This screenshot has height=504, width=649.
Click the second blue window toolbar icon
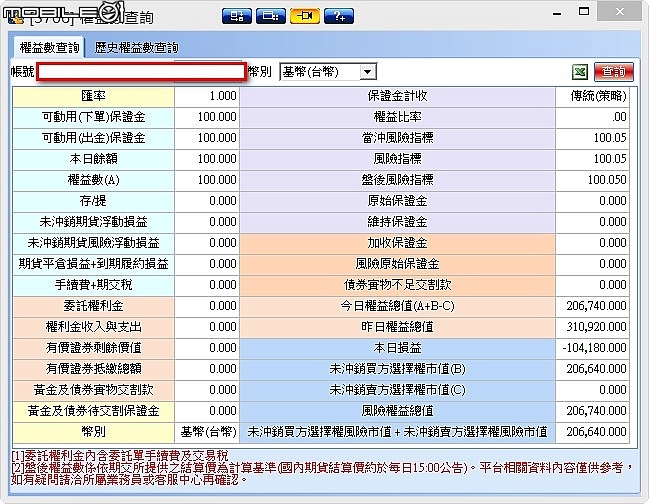pyautogui.click(x=271, y=16)
